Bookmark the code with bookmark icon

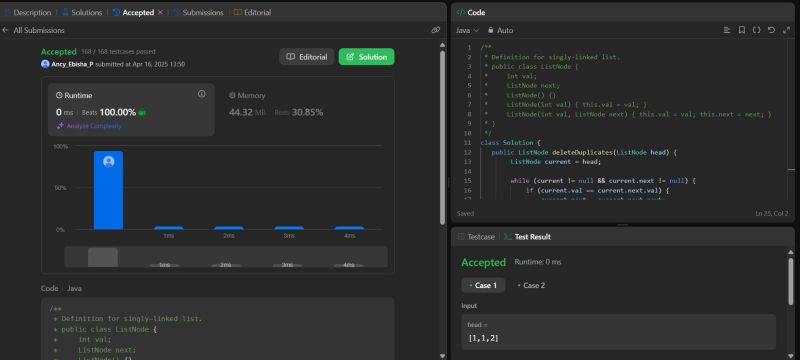[x=742, y=30]
